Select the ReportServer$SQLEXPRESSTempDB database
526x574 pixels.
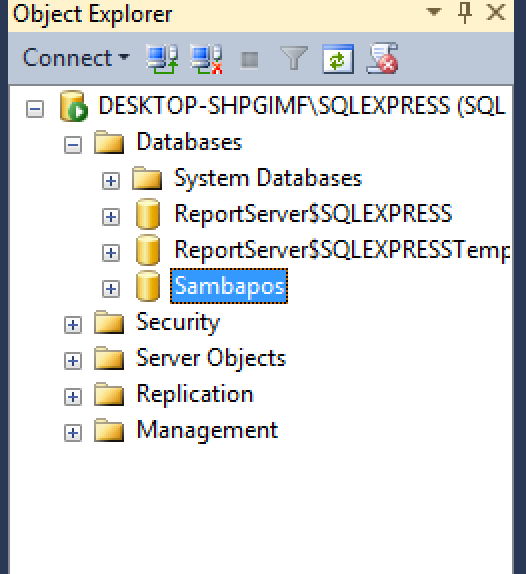pos(342,250)
